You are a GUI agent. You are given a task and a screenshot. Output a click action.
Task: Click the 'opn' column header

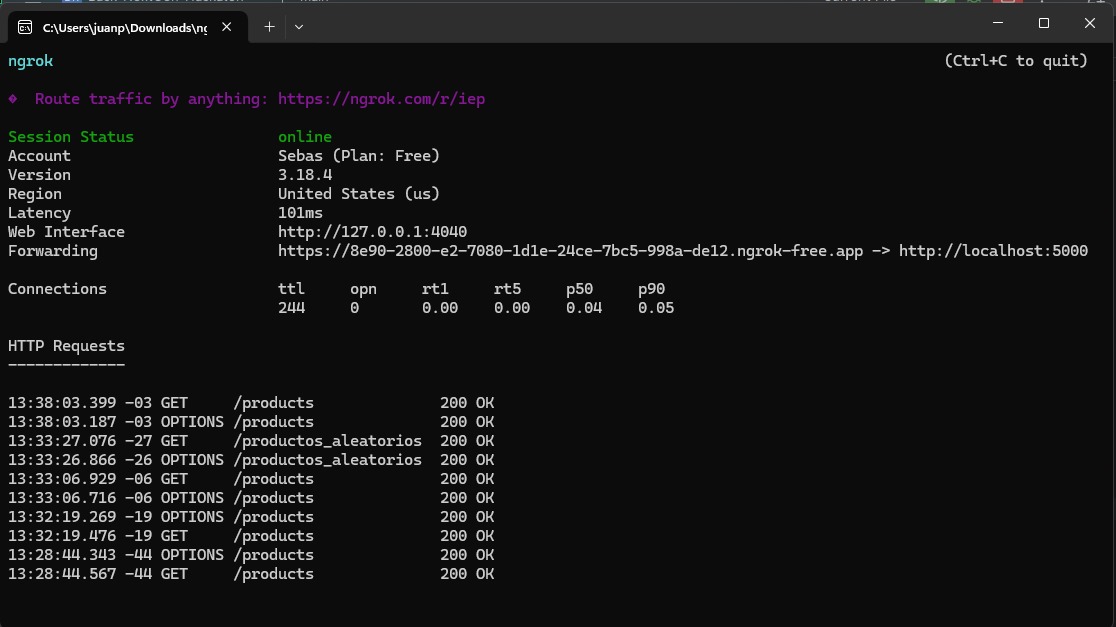click(363, 289)
